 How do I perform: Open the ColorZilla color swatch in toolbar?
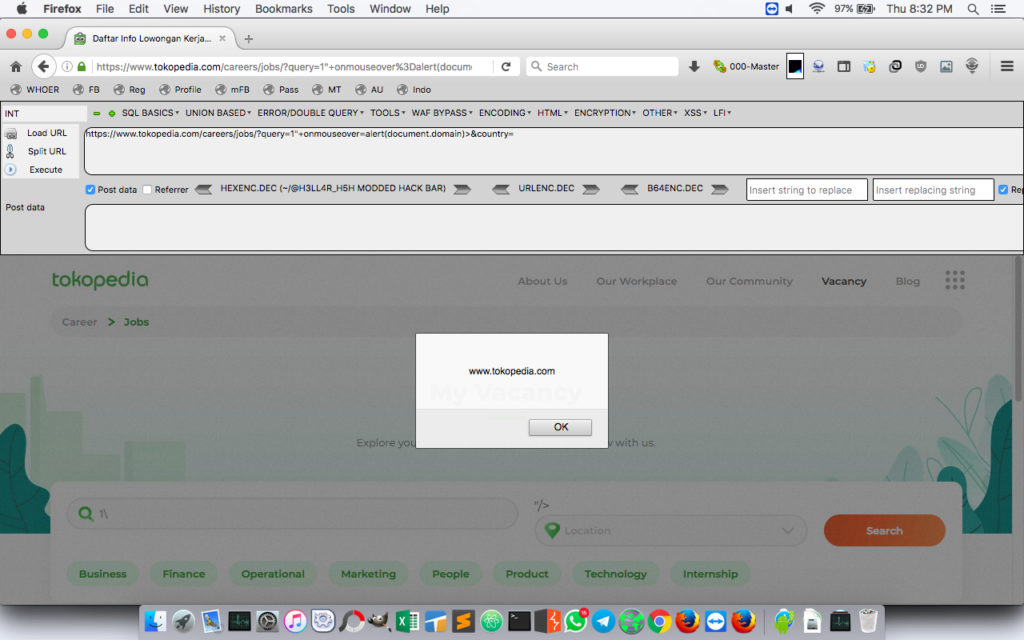(x=795, y=66)
